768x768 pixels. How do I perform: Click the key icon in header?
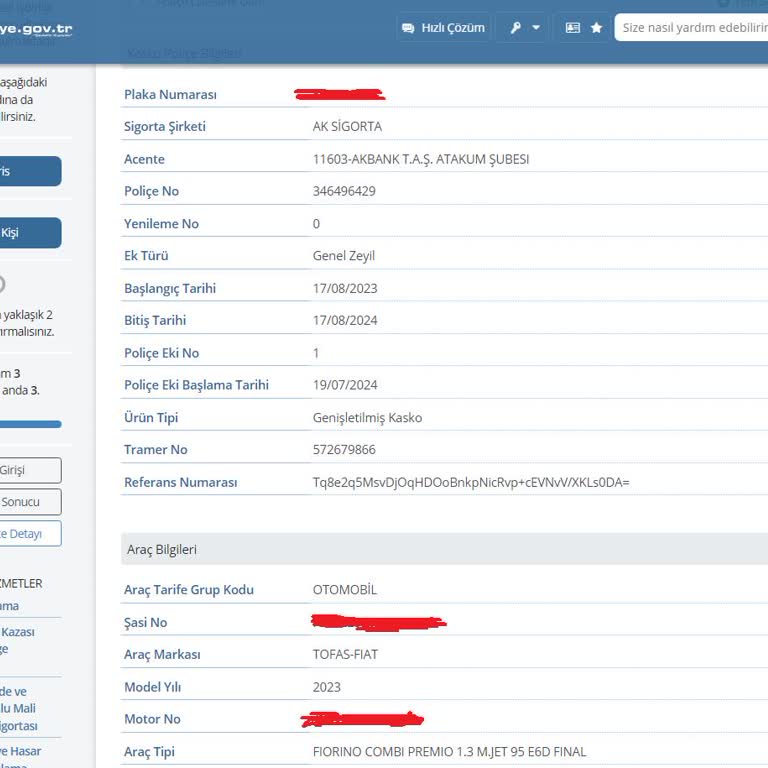(516, 28)
